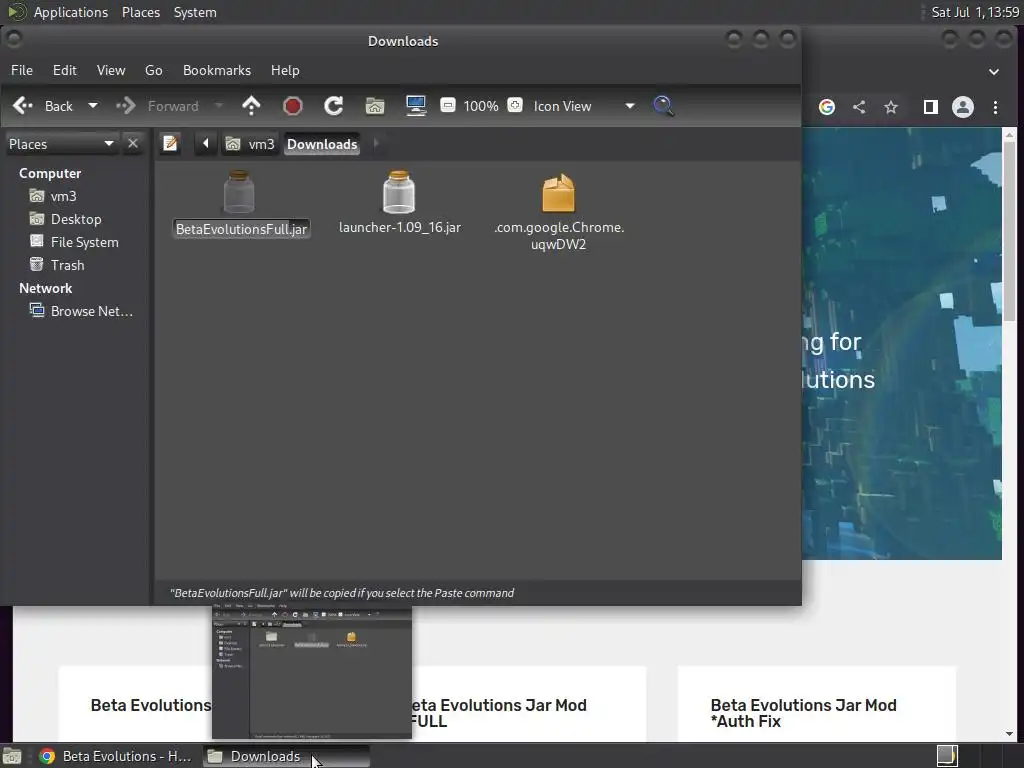Bookmark the page with Chrome star icon
This screenshot has height=768, width=1024.
pos(891,106)
